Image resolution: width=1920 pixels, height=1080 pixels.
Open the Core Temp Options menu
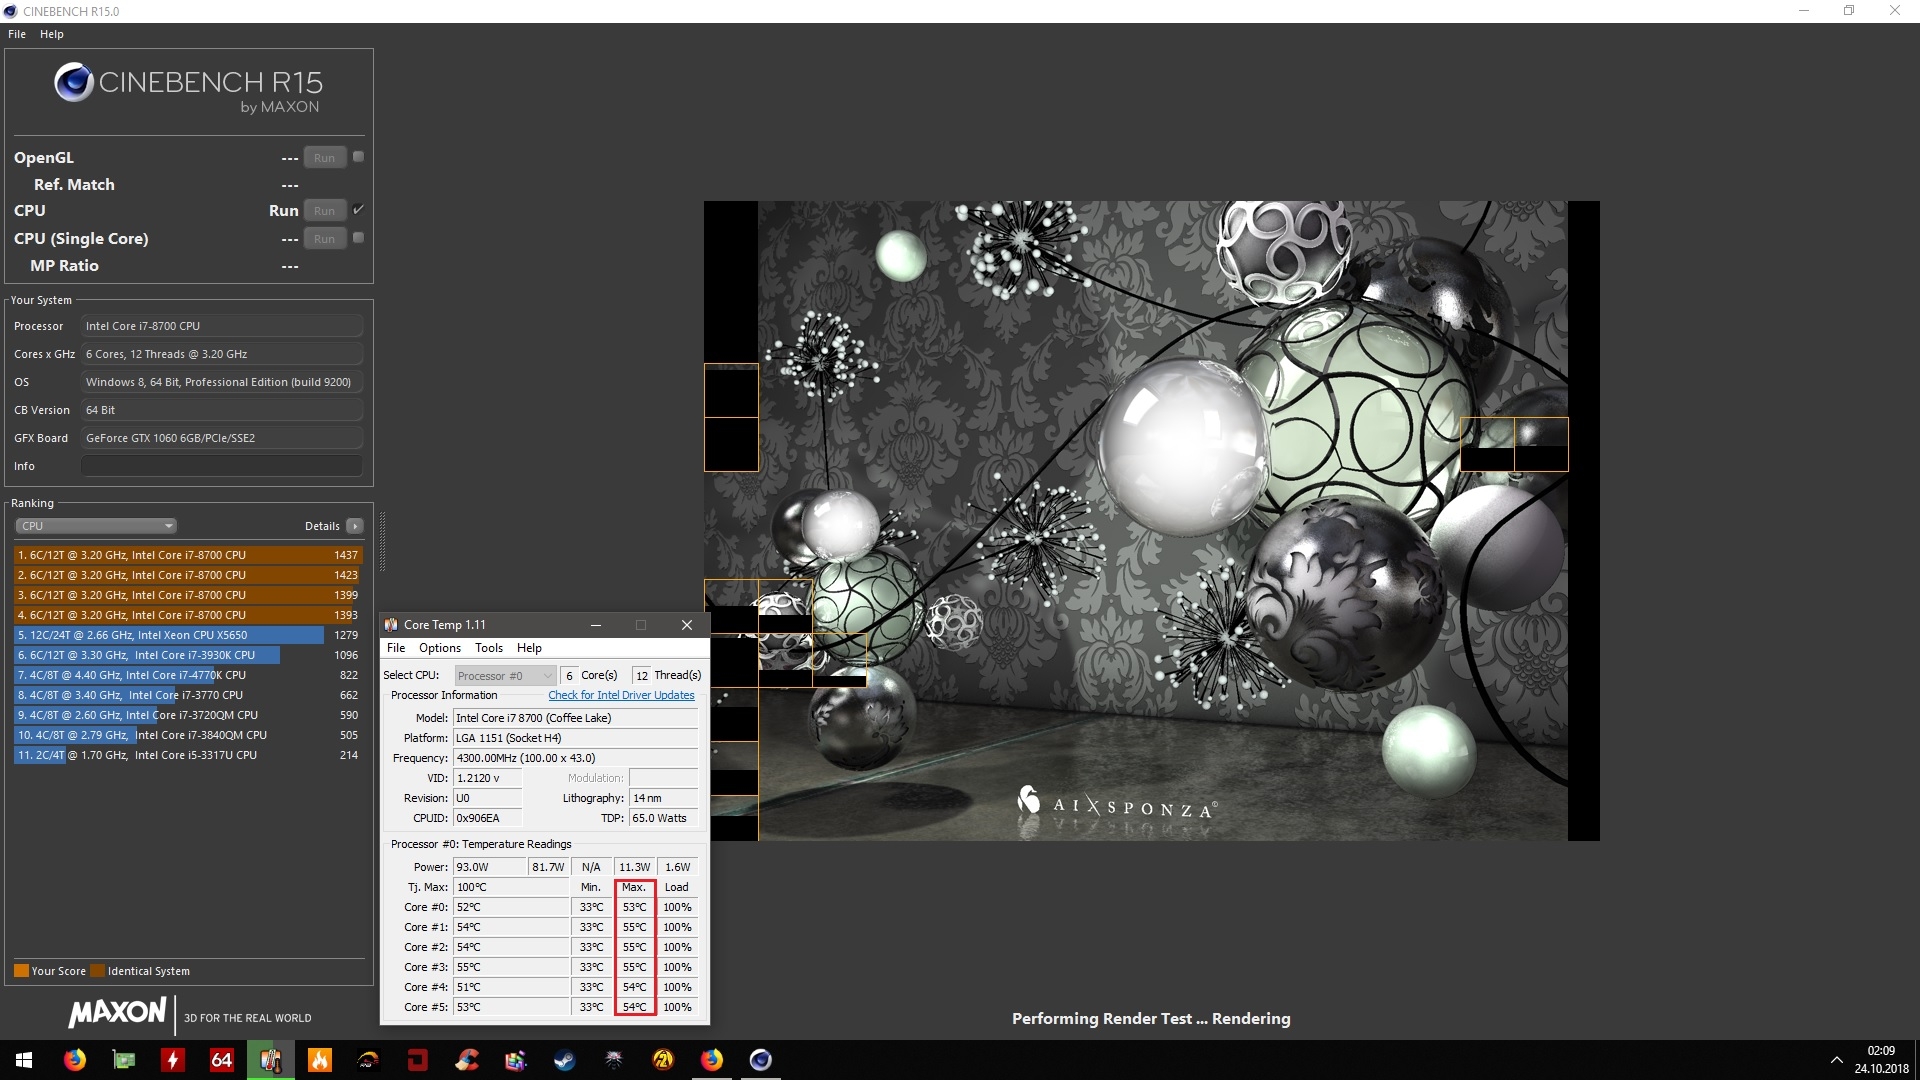point(440,648)
